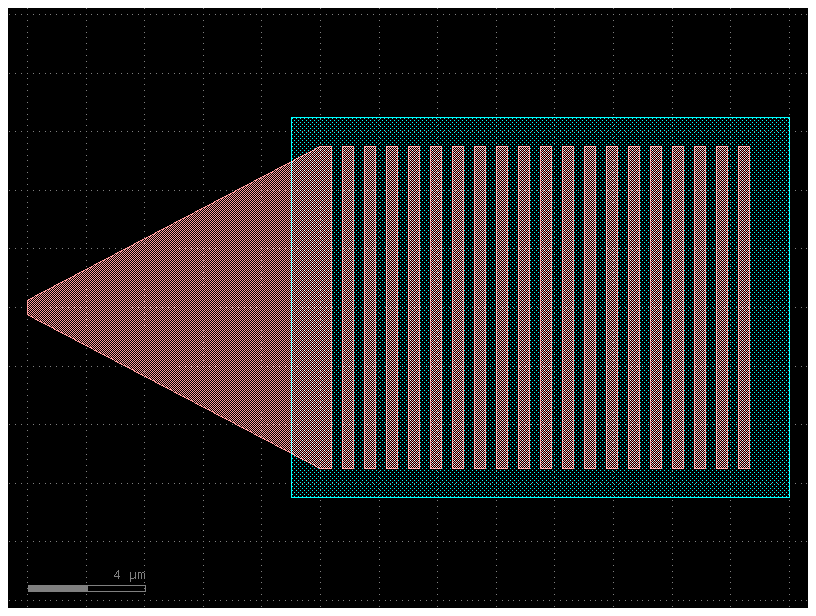This screenshot has height=616, width=816.
Task: Click the narrow left tip of the pink taper
Action: tap(30, 307)
